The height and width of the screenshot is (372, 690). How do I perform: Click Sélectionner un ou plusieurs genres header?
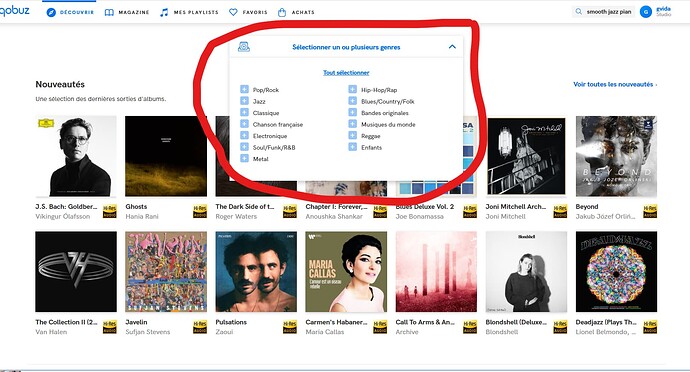point(346,47)
